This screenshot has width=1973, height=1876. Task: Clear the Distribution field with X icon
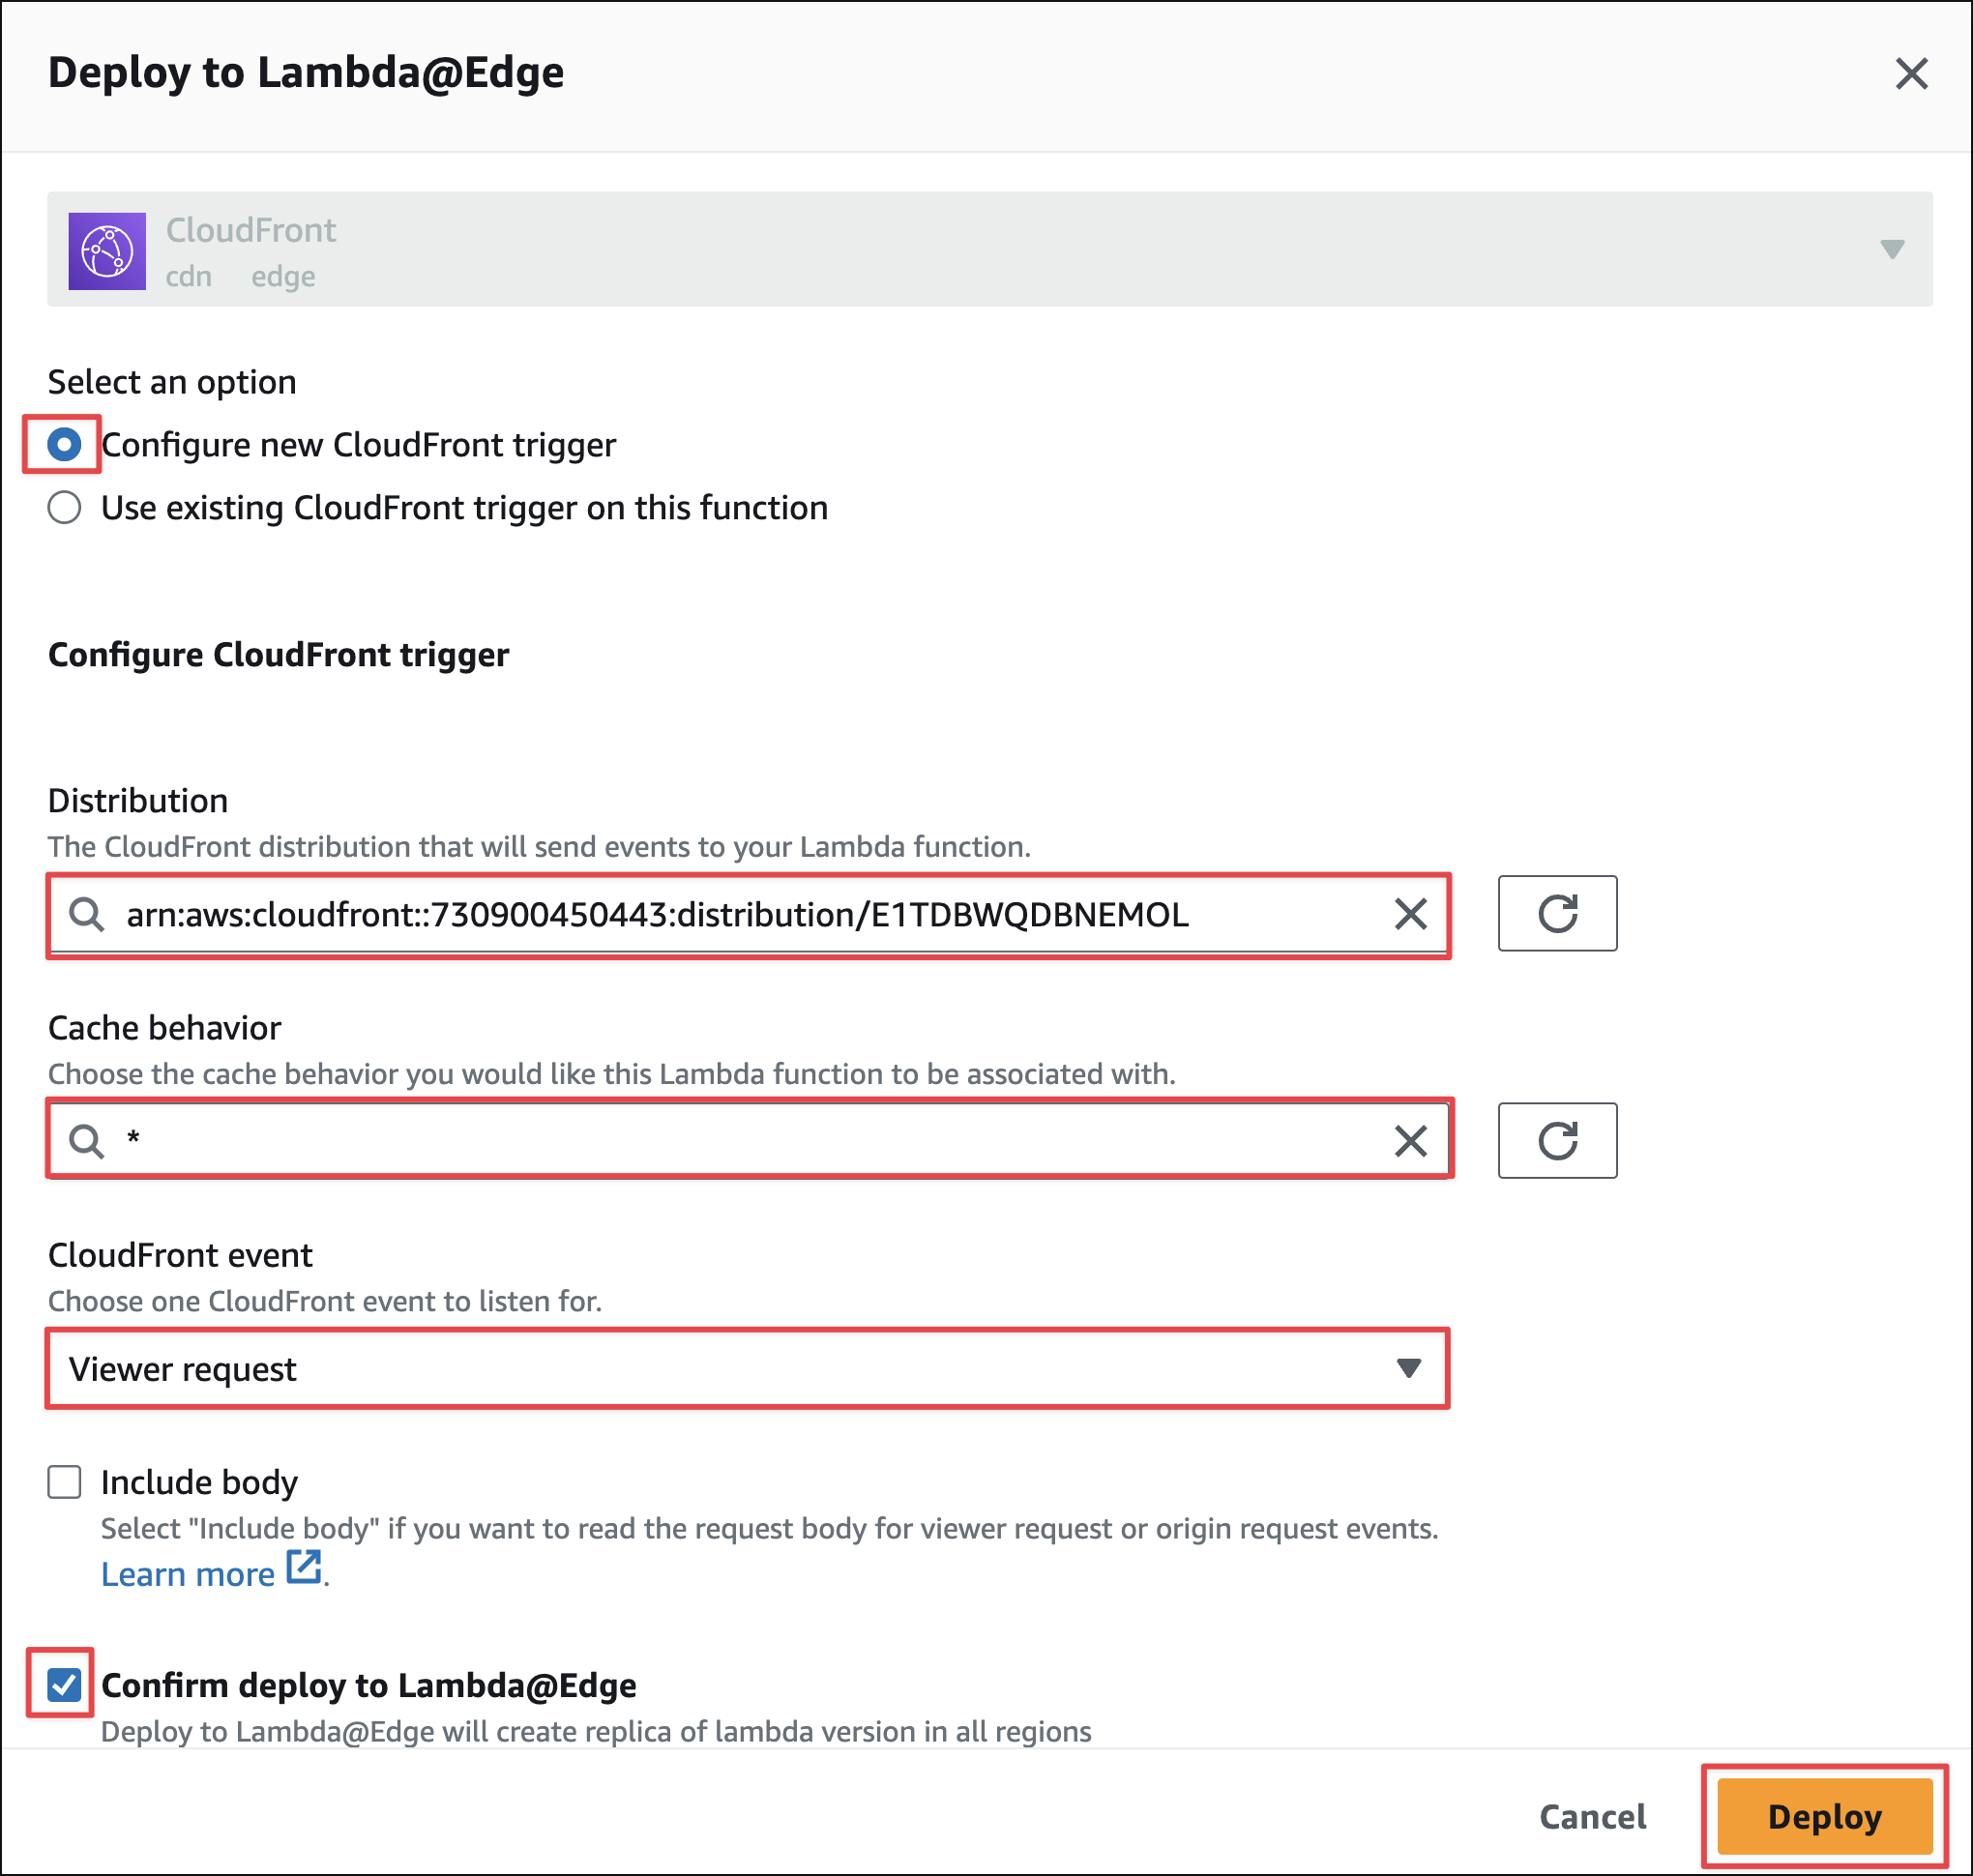click(x=1410, y=914)
